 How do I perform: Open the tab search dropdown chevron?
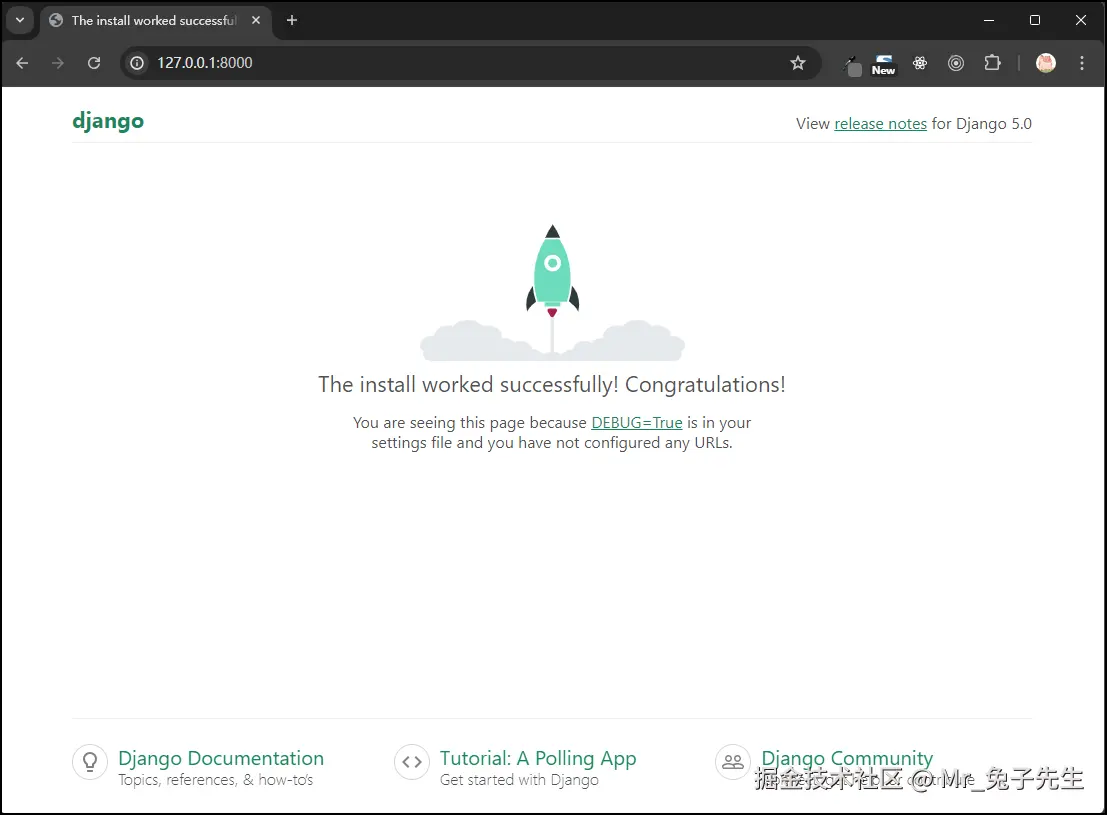coord(20,20)
